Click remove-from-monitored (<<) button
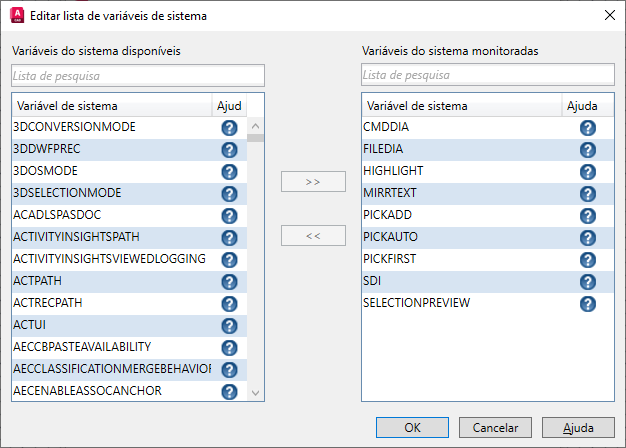Image resolution: width=626 pixels, height=448 pixels. pyautogui.click(x=313, y=236)
